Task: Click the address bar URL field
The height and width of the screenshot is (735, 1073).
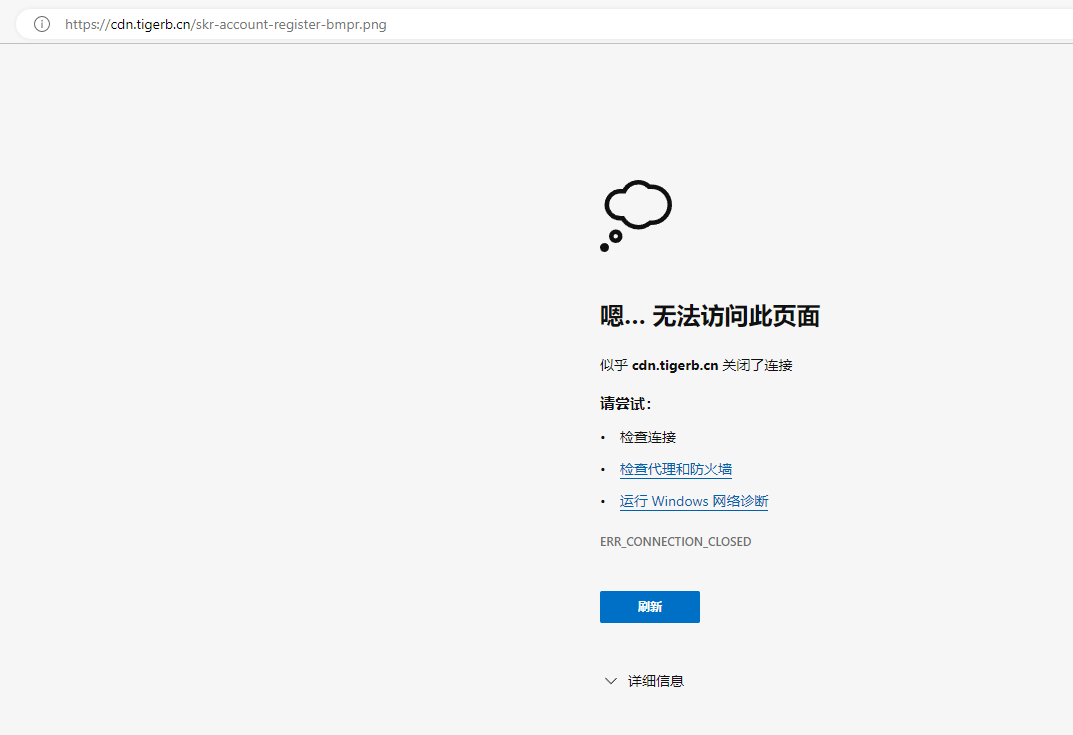Action: click(225, 24)
